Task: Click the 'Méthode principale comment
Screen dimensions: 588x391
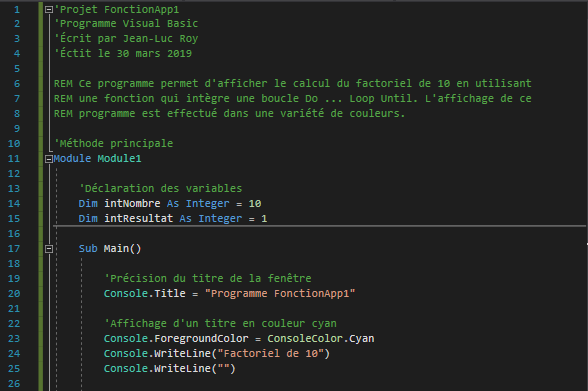Action: (114, 144)
